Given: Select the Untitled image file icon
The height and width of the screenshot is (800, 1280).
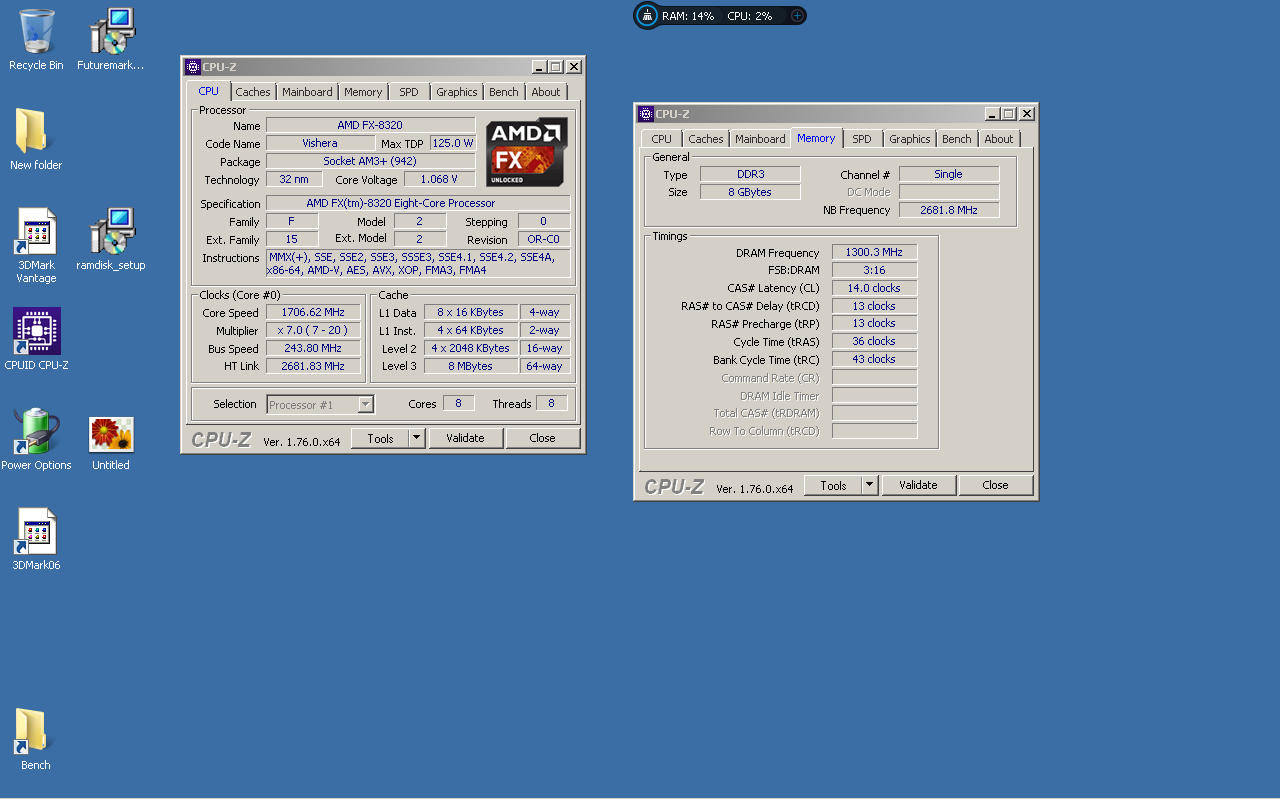Looking at the screenshot, I should [x=111, y=443].
